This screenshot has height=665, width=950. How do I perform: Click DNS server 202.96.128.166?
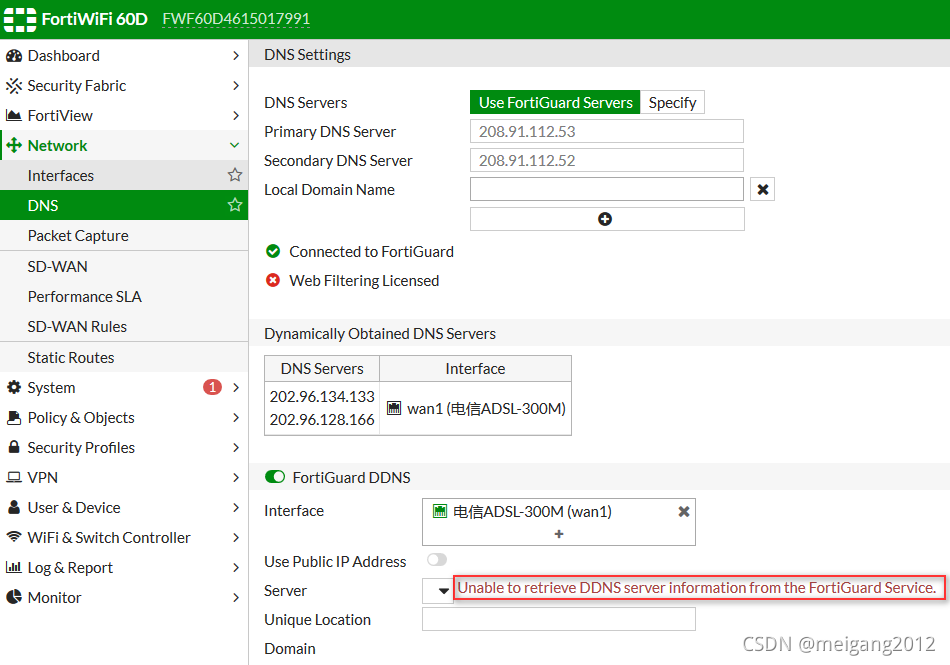(322, 419)
